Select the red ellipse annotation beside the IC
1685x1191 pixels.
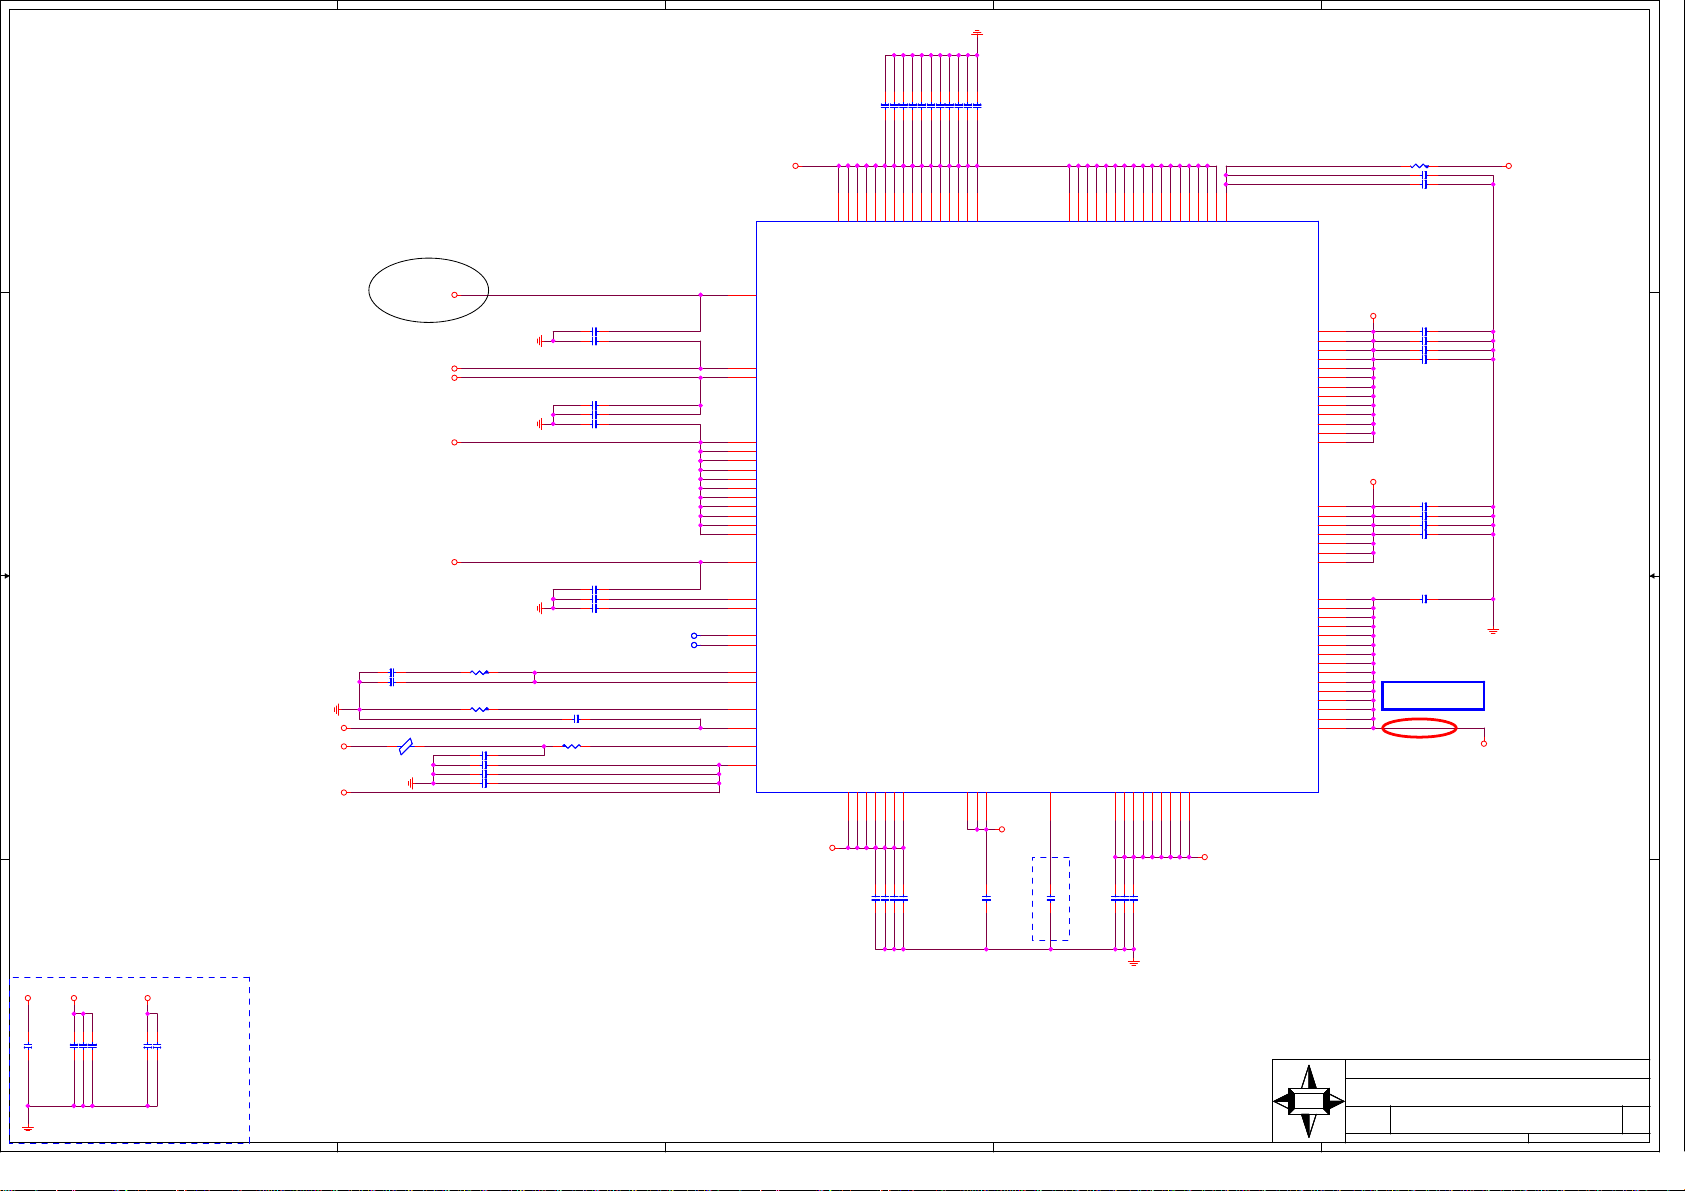point(1419,728)
